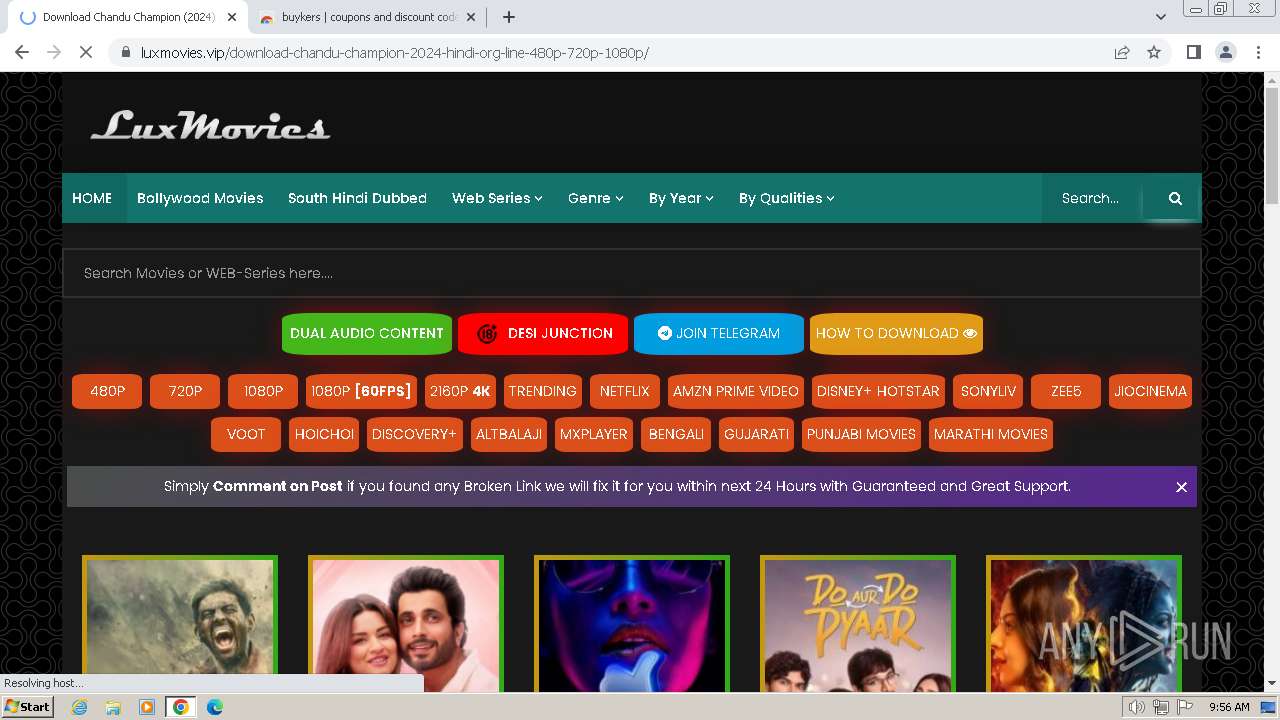Click the Windows Start button
Viewport: 1280px width, 720px height.
coord(28,707)
